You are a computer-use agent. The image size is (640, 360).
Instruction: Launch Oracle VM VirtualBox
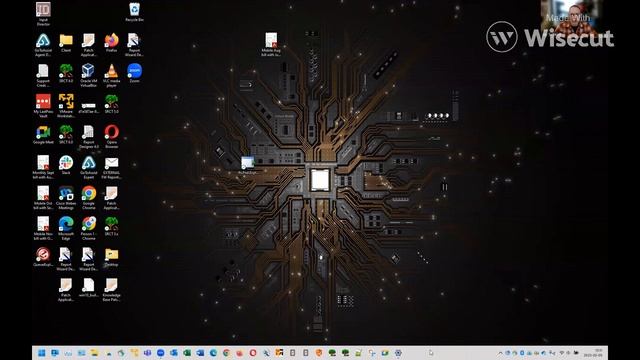tap(89, 76)
